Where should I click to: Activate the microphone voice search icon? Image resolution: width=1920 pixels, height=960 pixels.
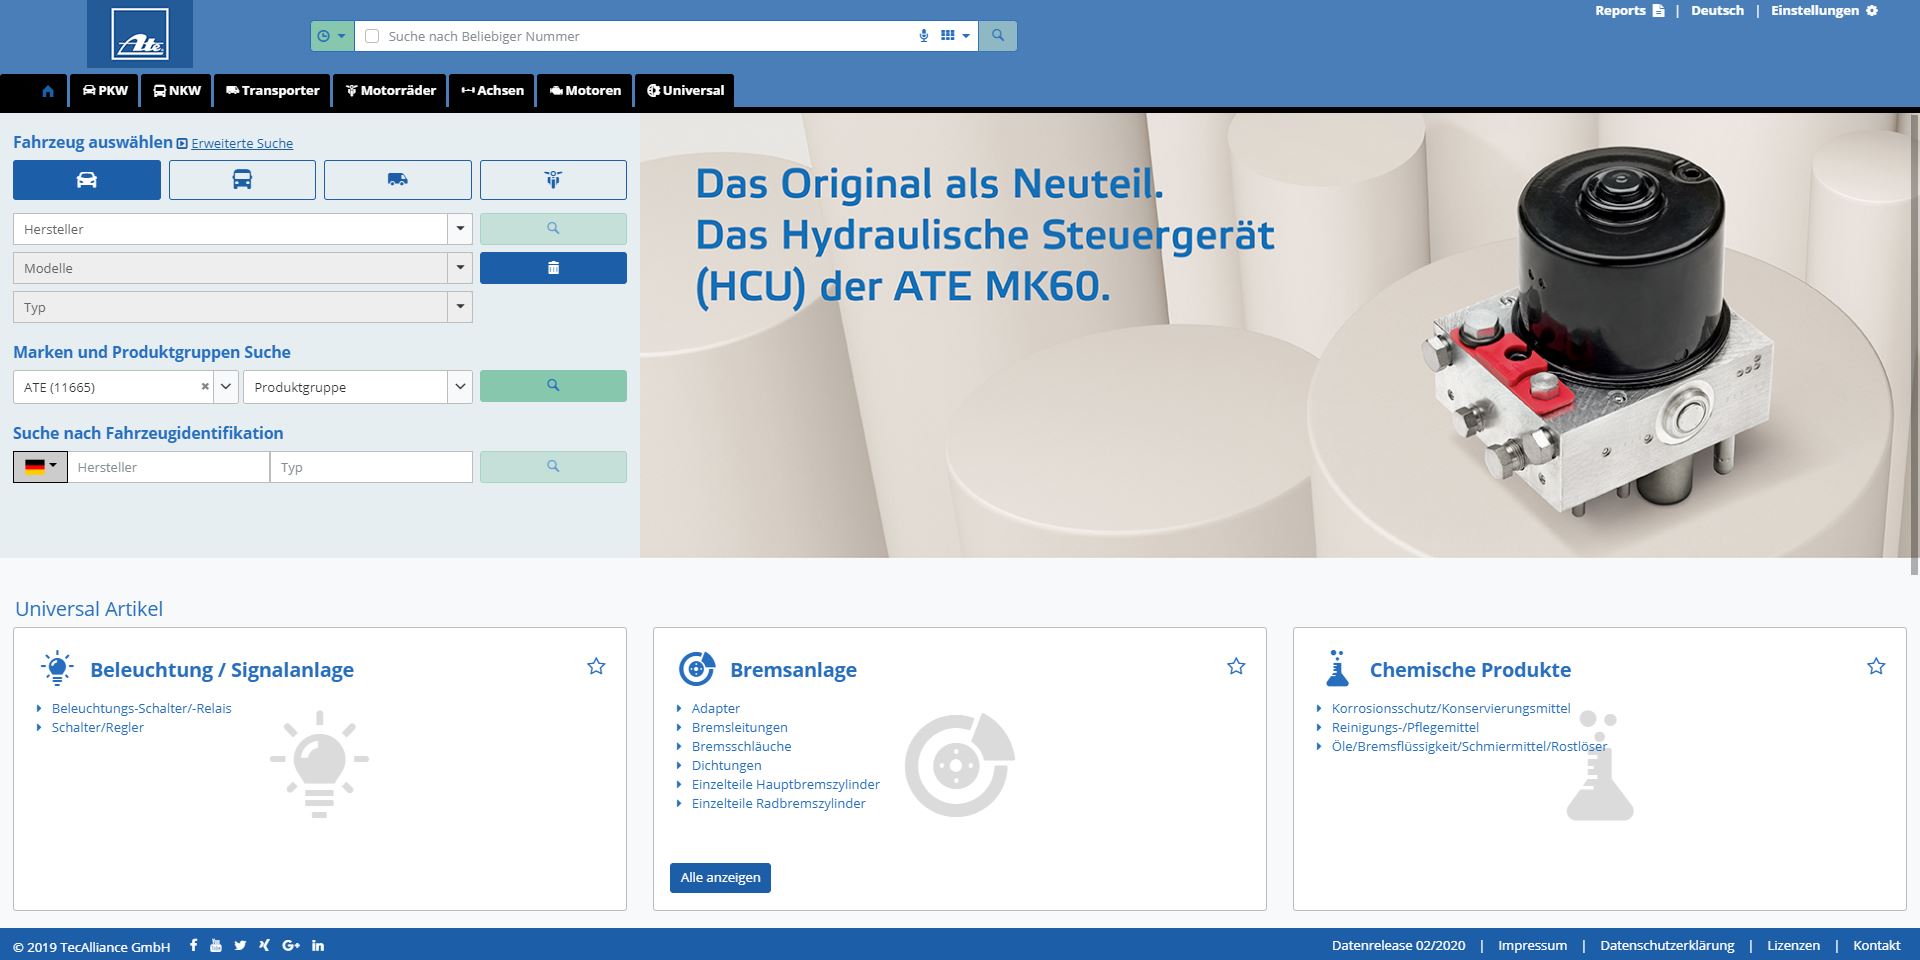924,36
